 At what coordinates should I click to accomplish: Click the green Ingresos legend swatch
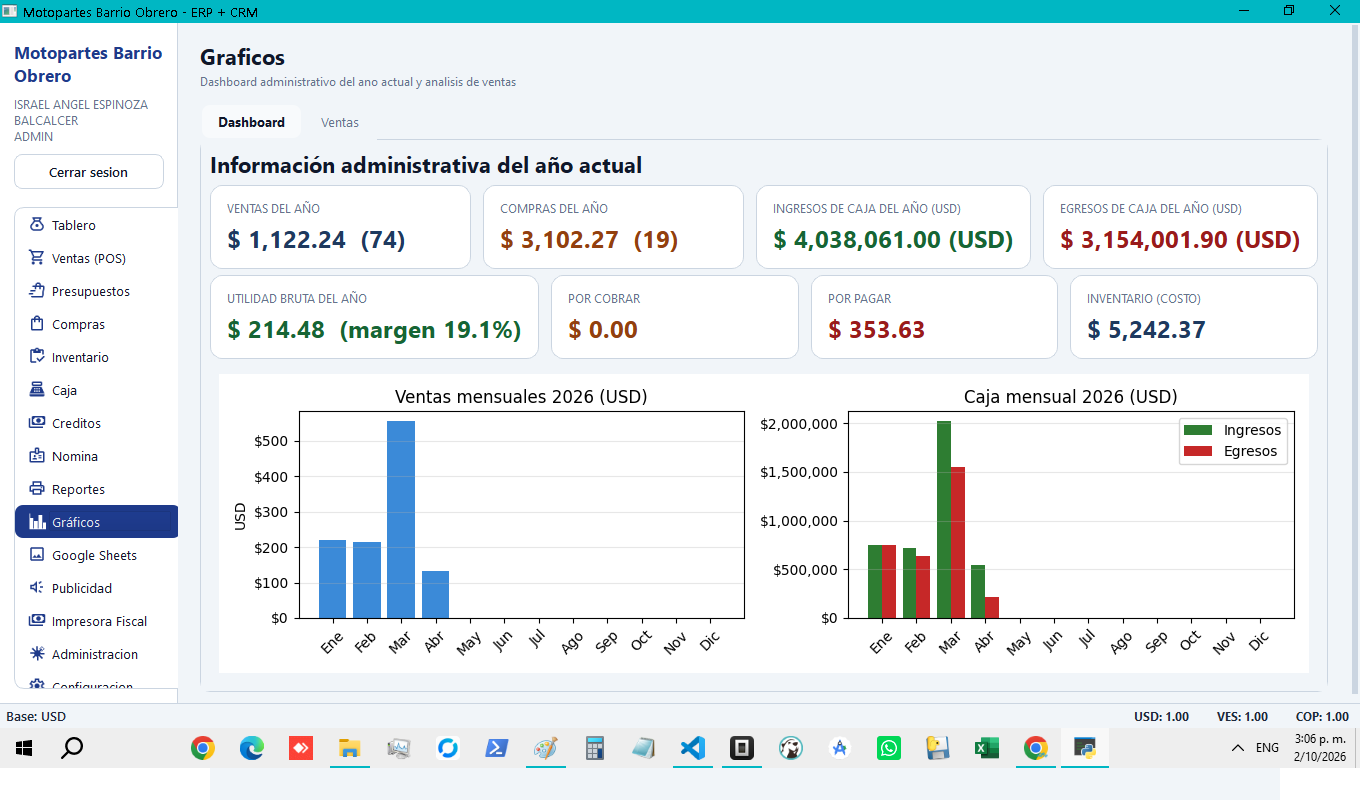(1198, 430)
